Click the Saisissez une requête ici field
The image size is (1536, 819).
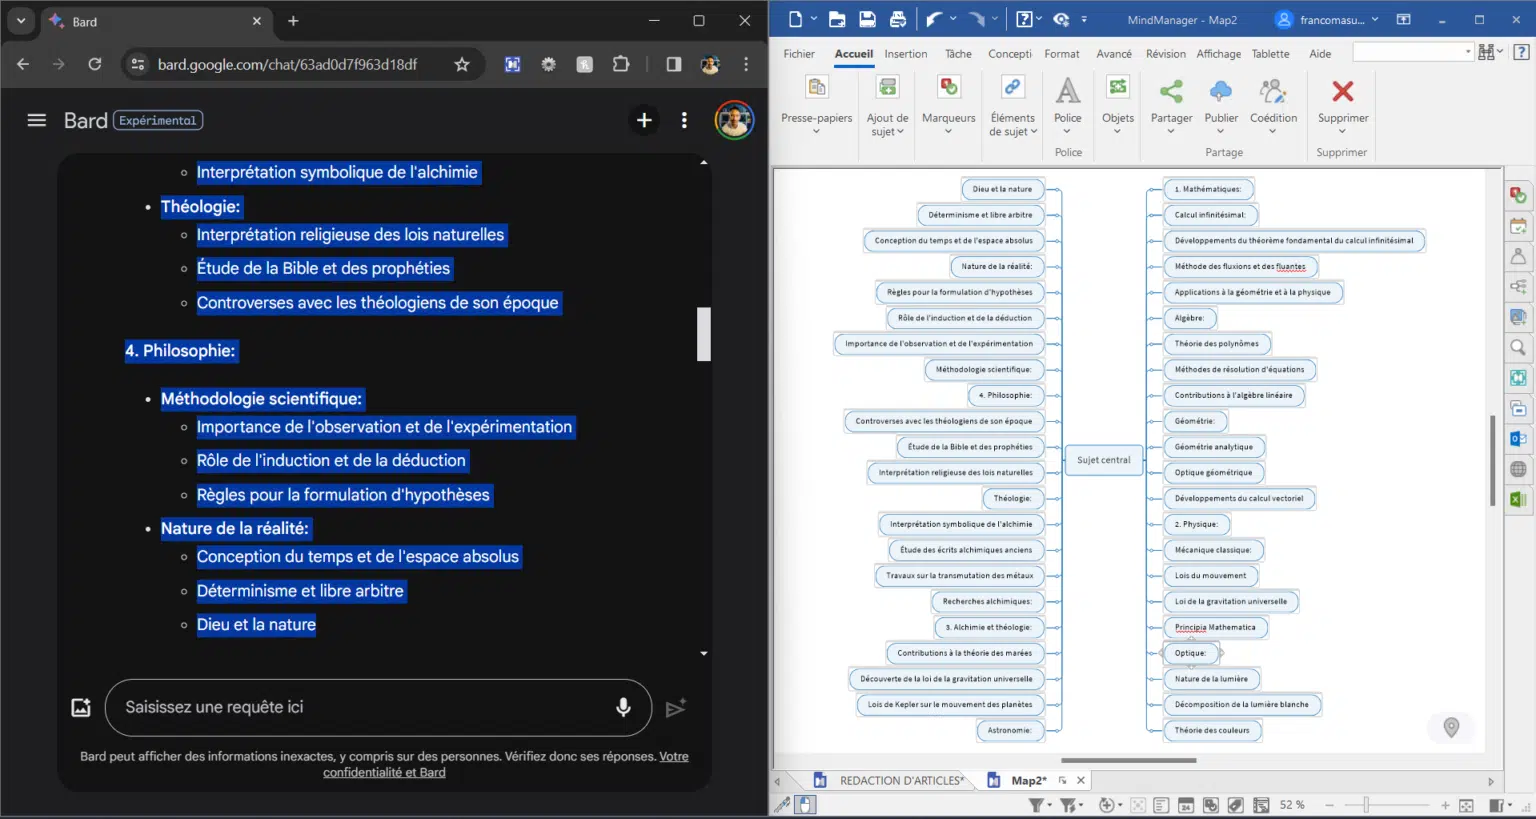360,707
